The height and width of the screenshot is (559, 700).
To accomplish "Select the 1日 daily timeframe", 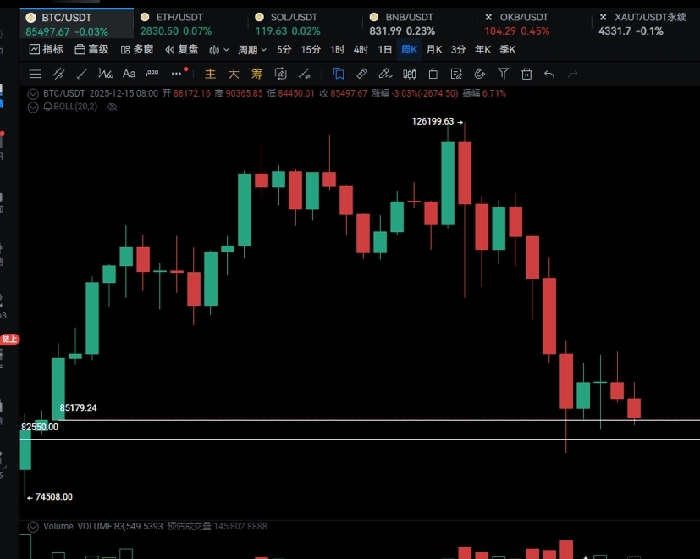I will (x=384, y=49).
